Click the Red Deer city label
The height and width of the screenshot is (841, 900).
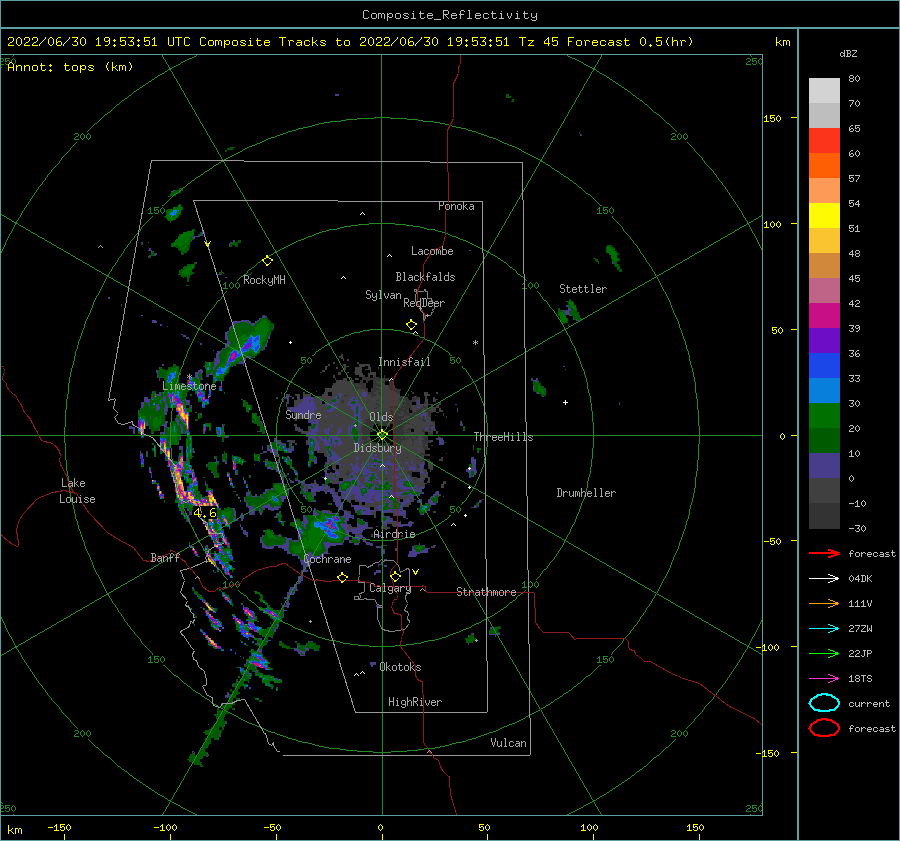pos(424,303)
